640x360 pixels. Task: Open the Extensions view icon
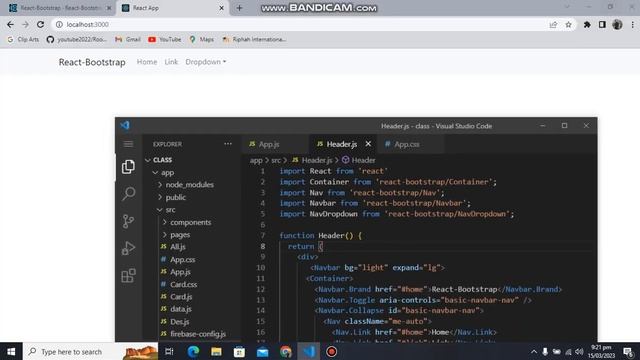pos(128,276)
